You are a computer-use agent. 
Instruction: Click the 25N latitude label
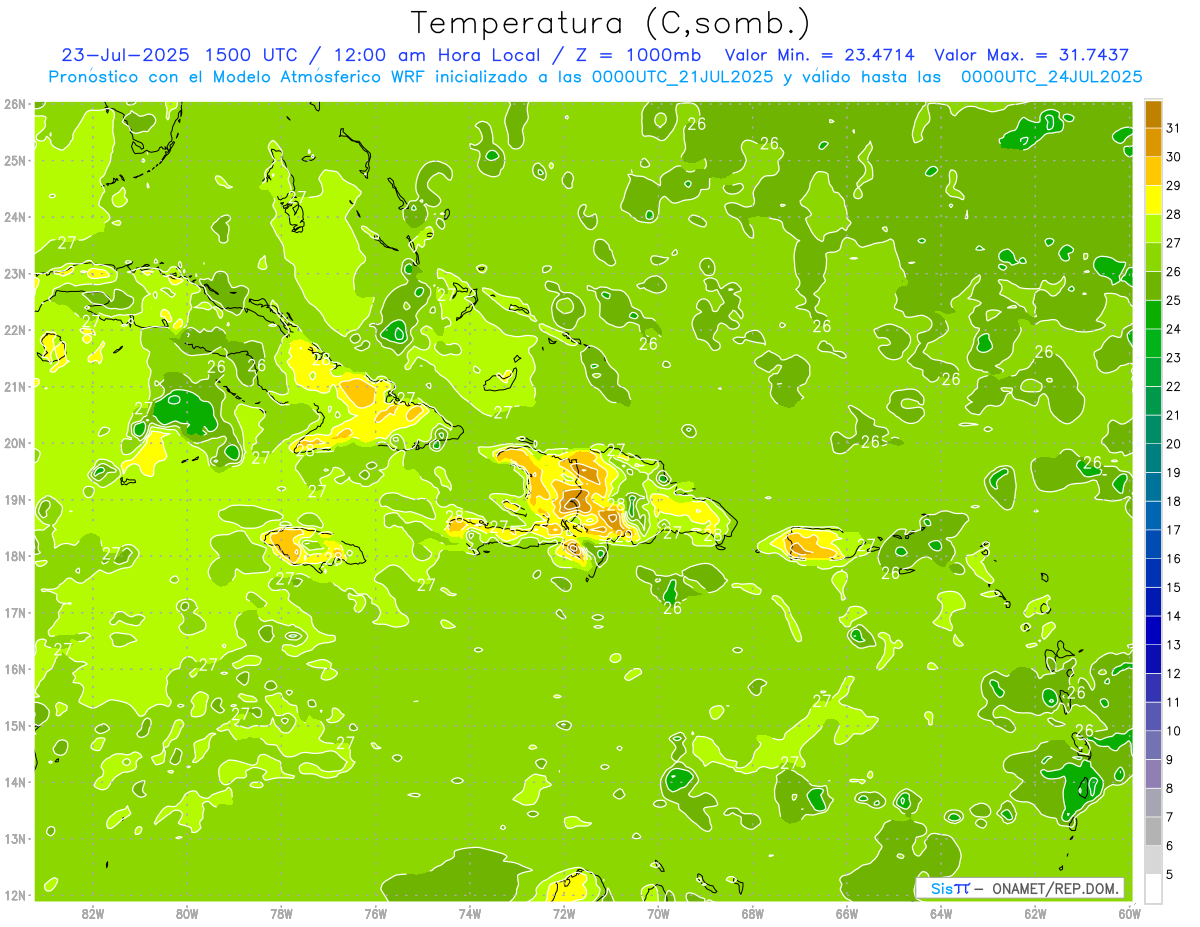click(x=15, y=161)
